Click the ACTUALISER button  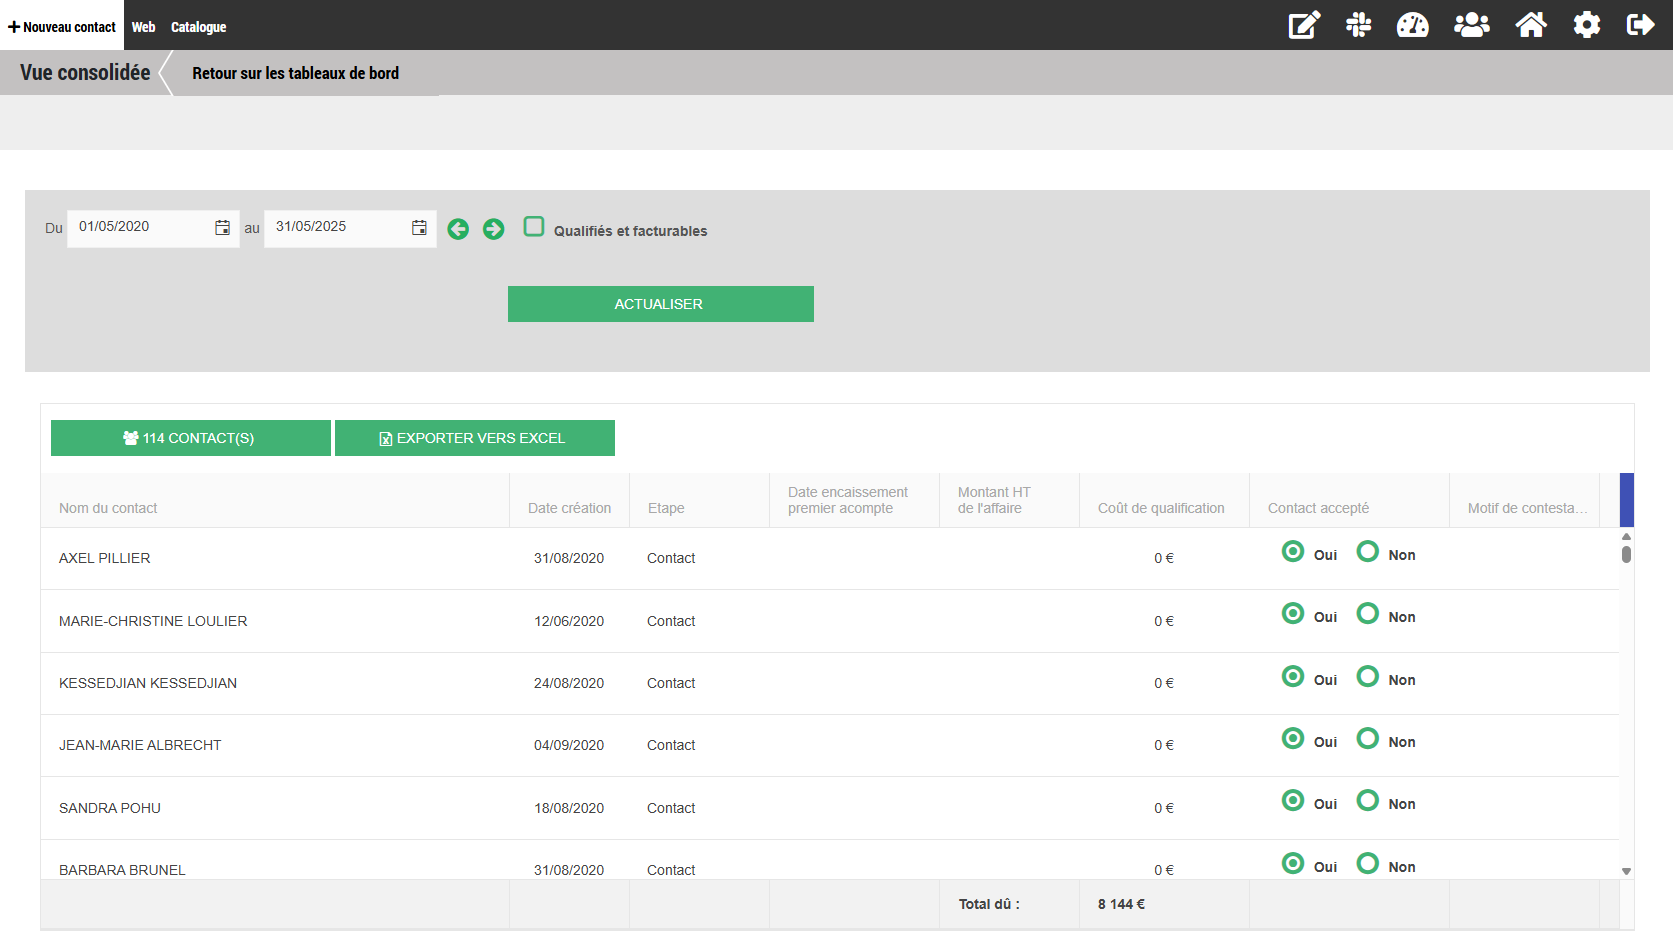[x=660, y=304]
